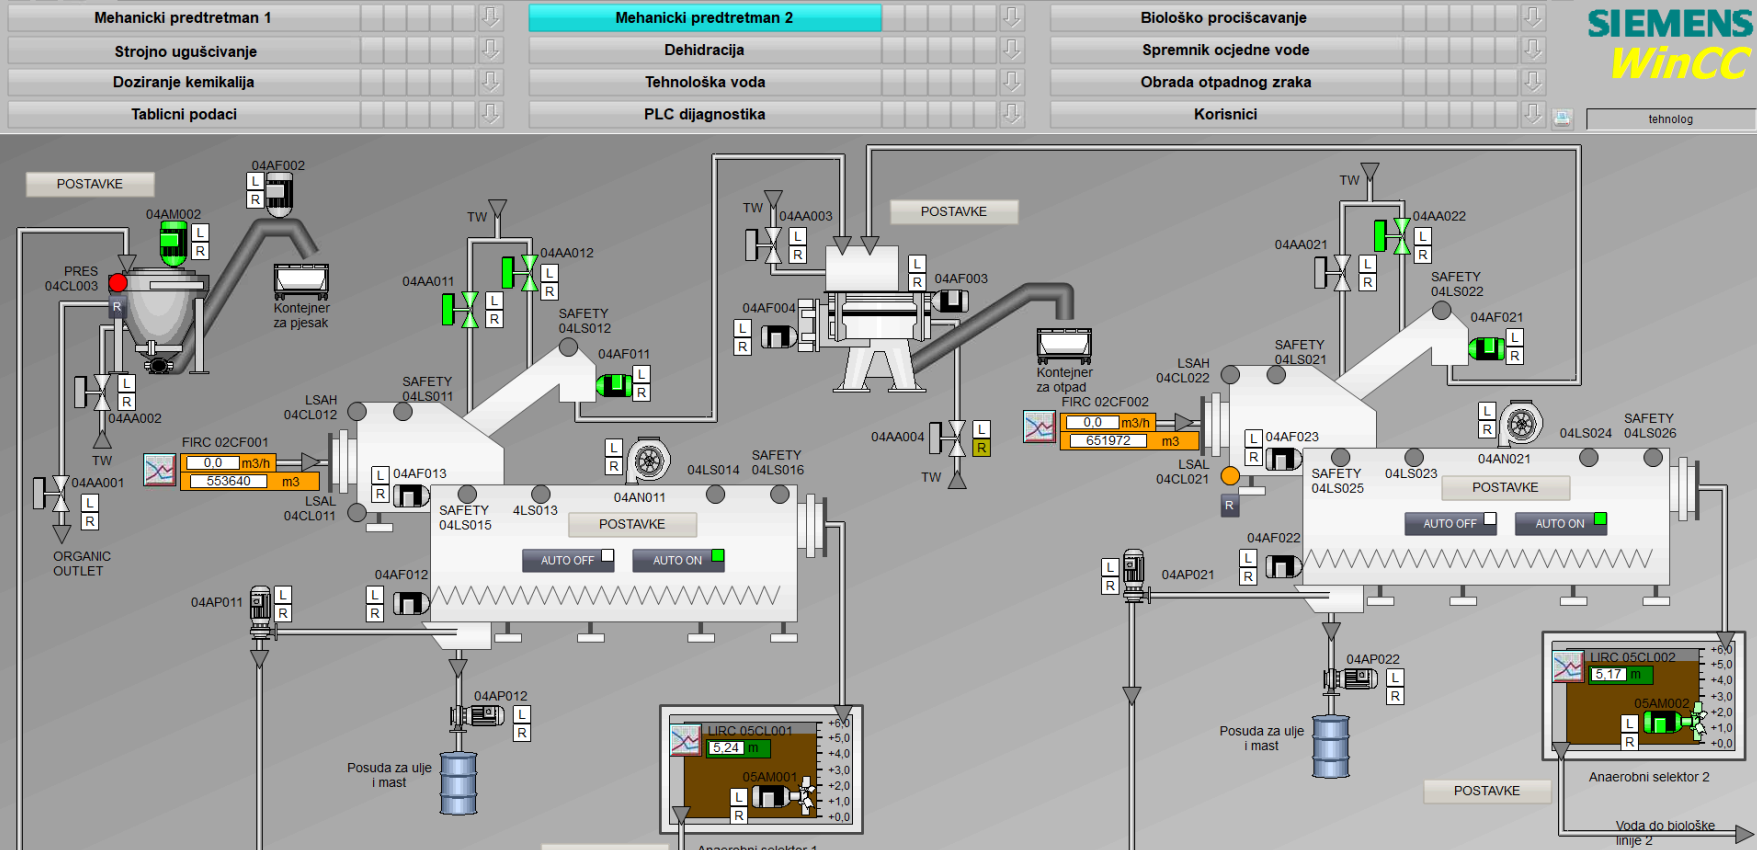Click the 04AF011 green motor icon
Screen dimensions: 1757x850
click(x=613, y=385)
